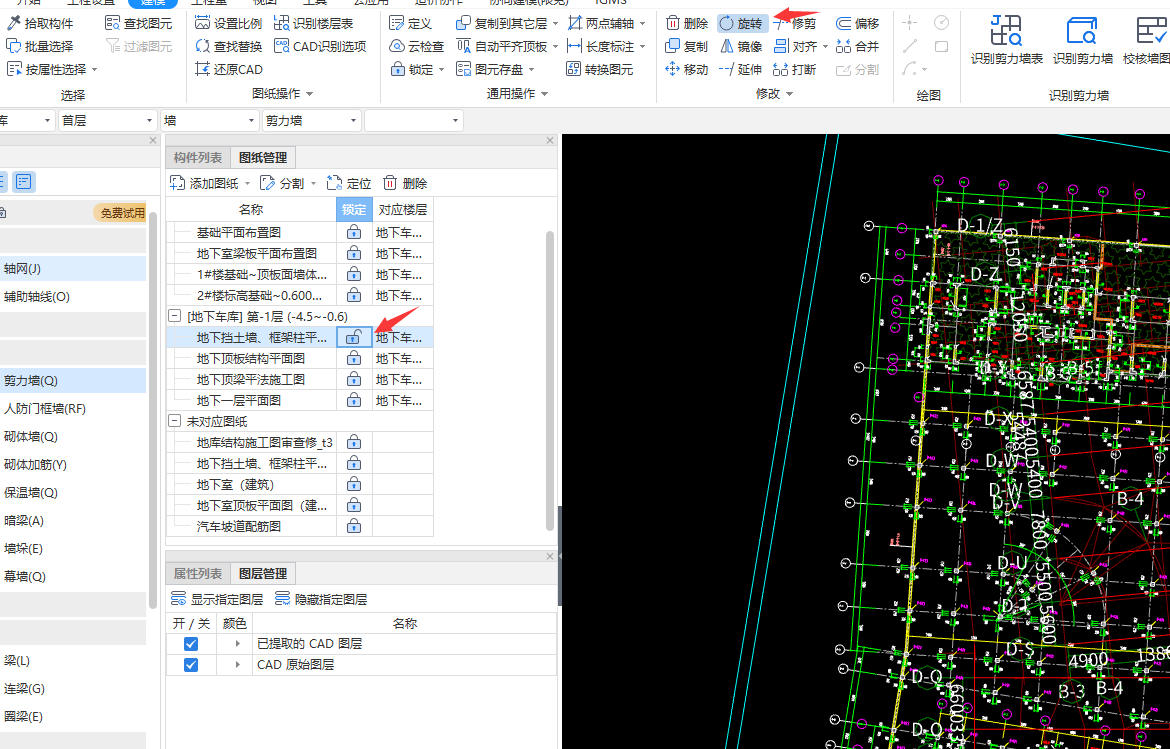Click the 分割 split button
The width and height of the screenshot is (1170, 749).
(284, 184)
